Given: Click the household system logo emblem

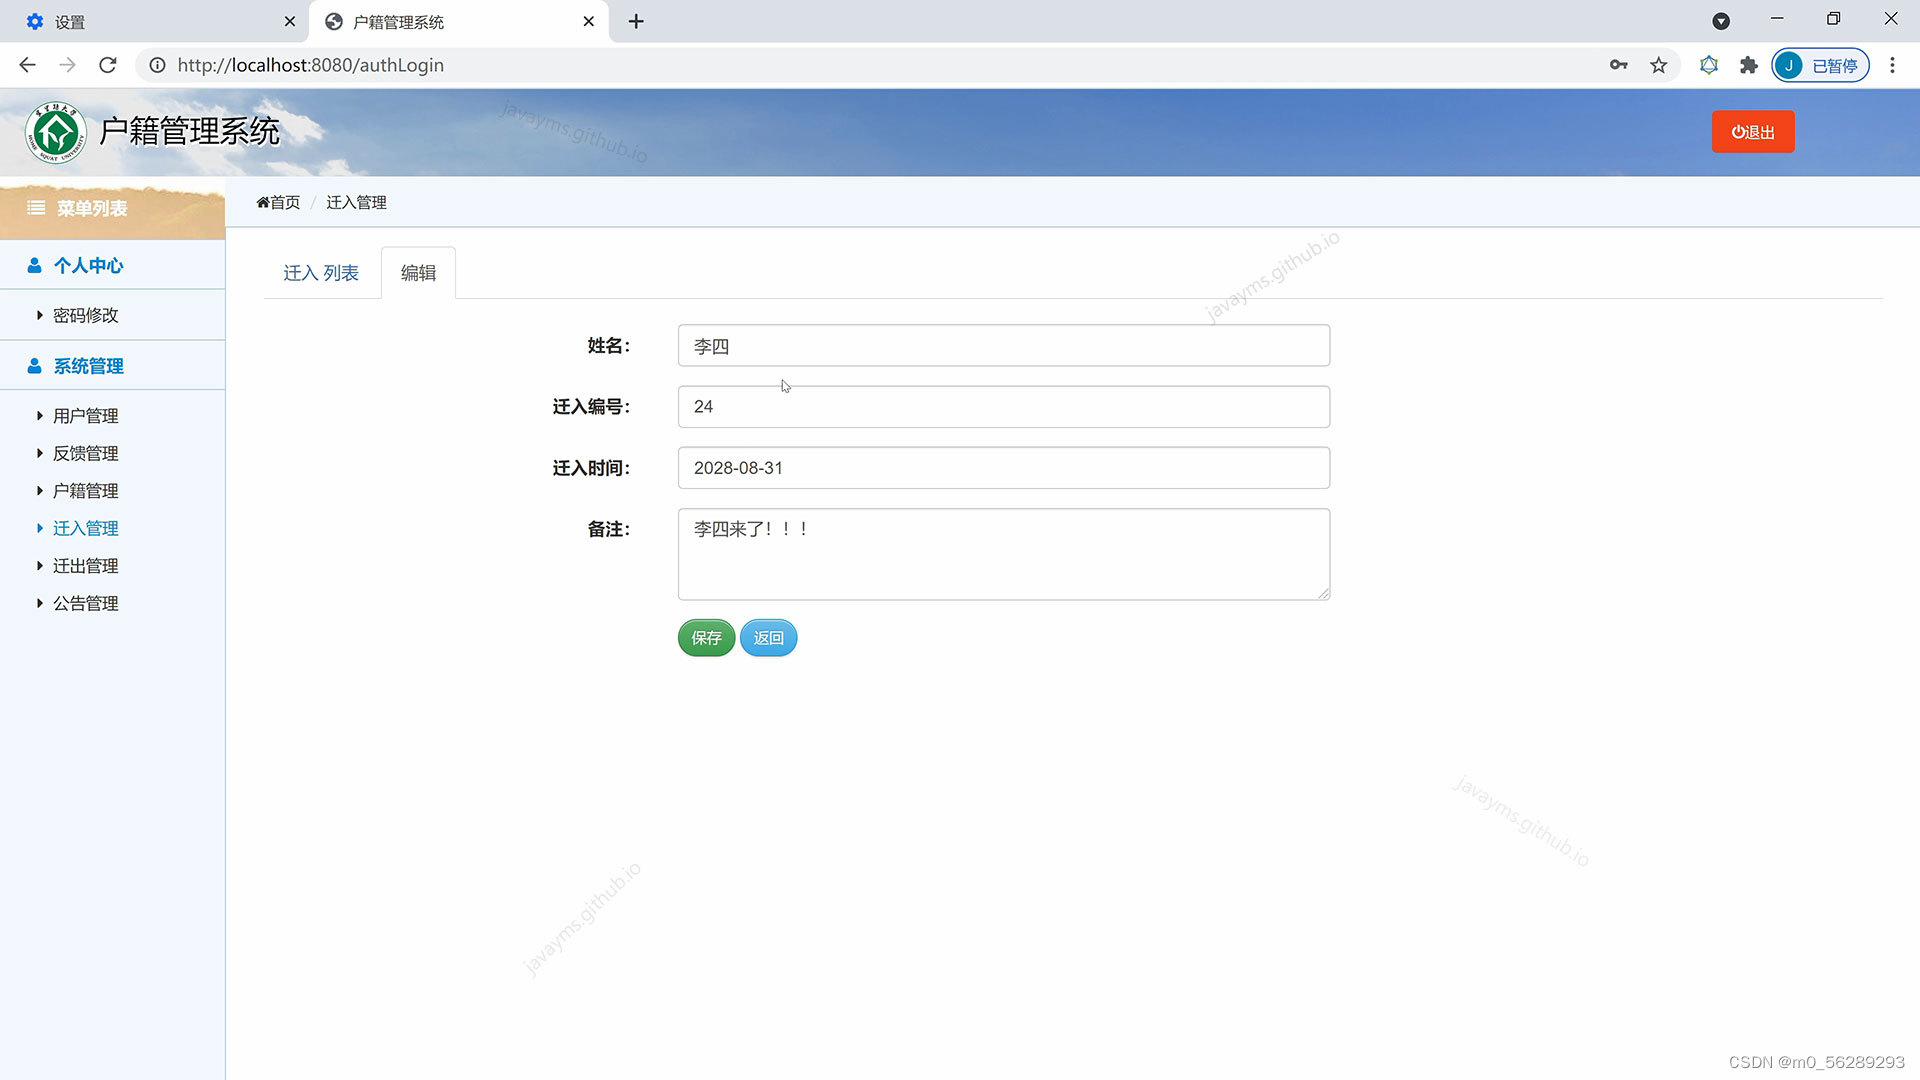Looking at the screenshot, I should pyautogui.click(x=56, y=132).
